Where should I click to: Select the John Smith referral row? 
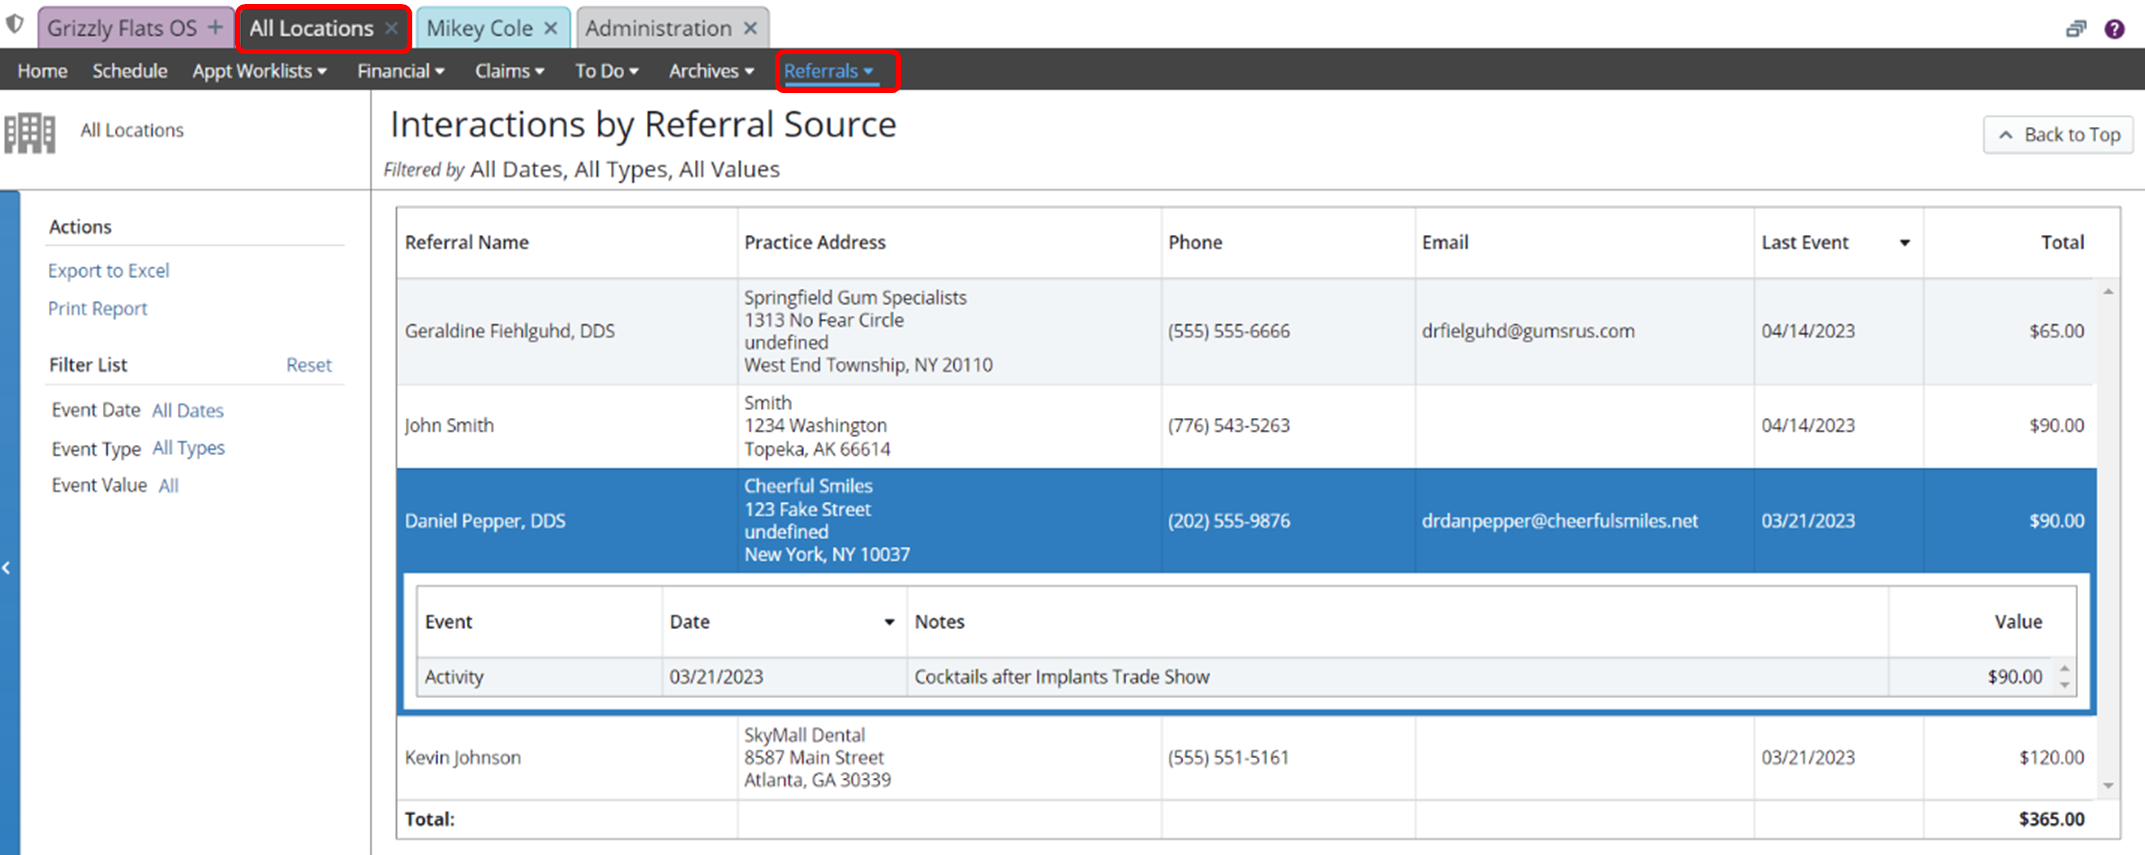tap(1246, 426)
